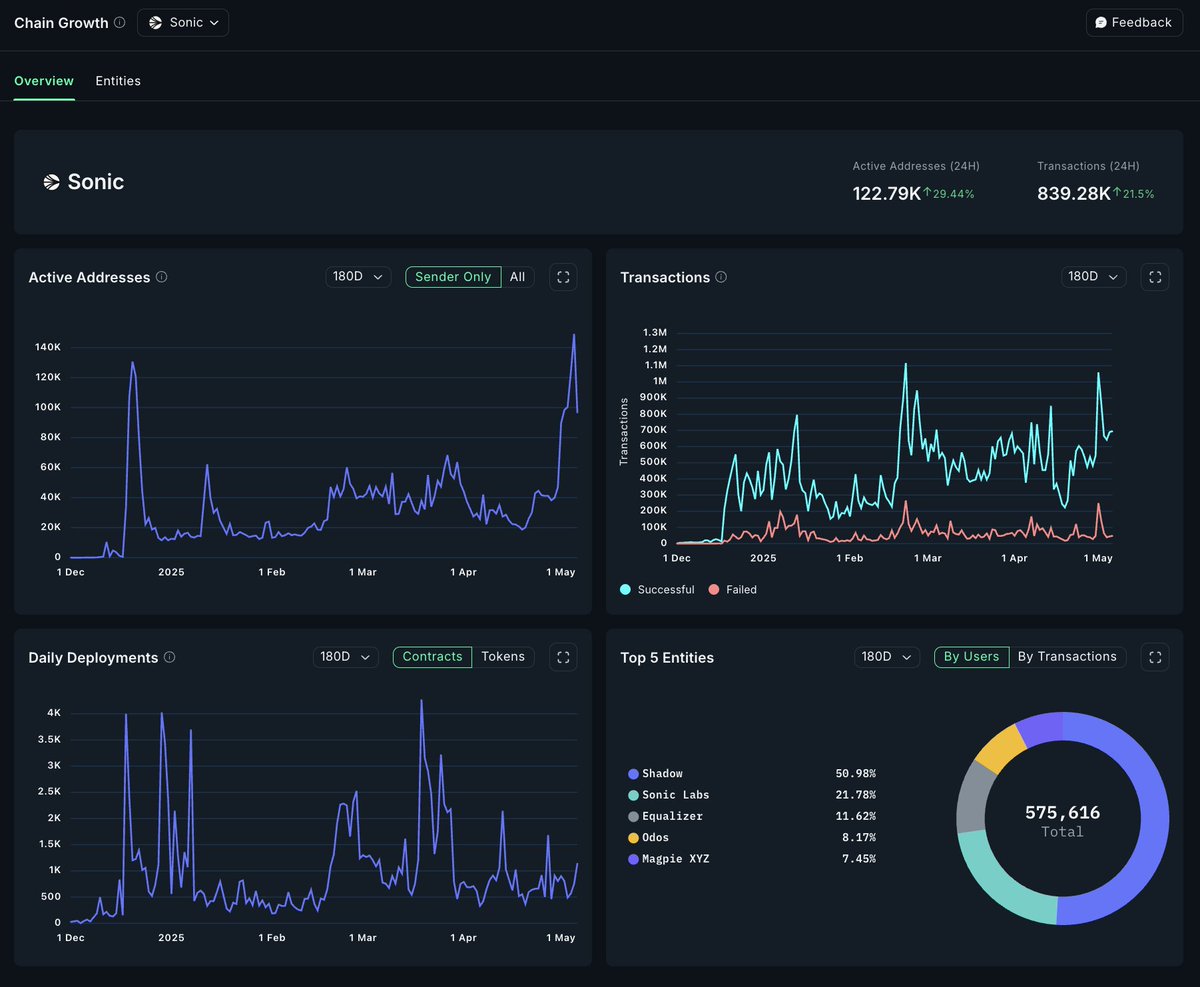Select Contracts in Daily Deployments
The width and height of the screenshot is (1200, 987).
click(x=432, y=657)
